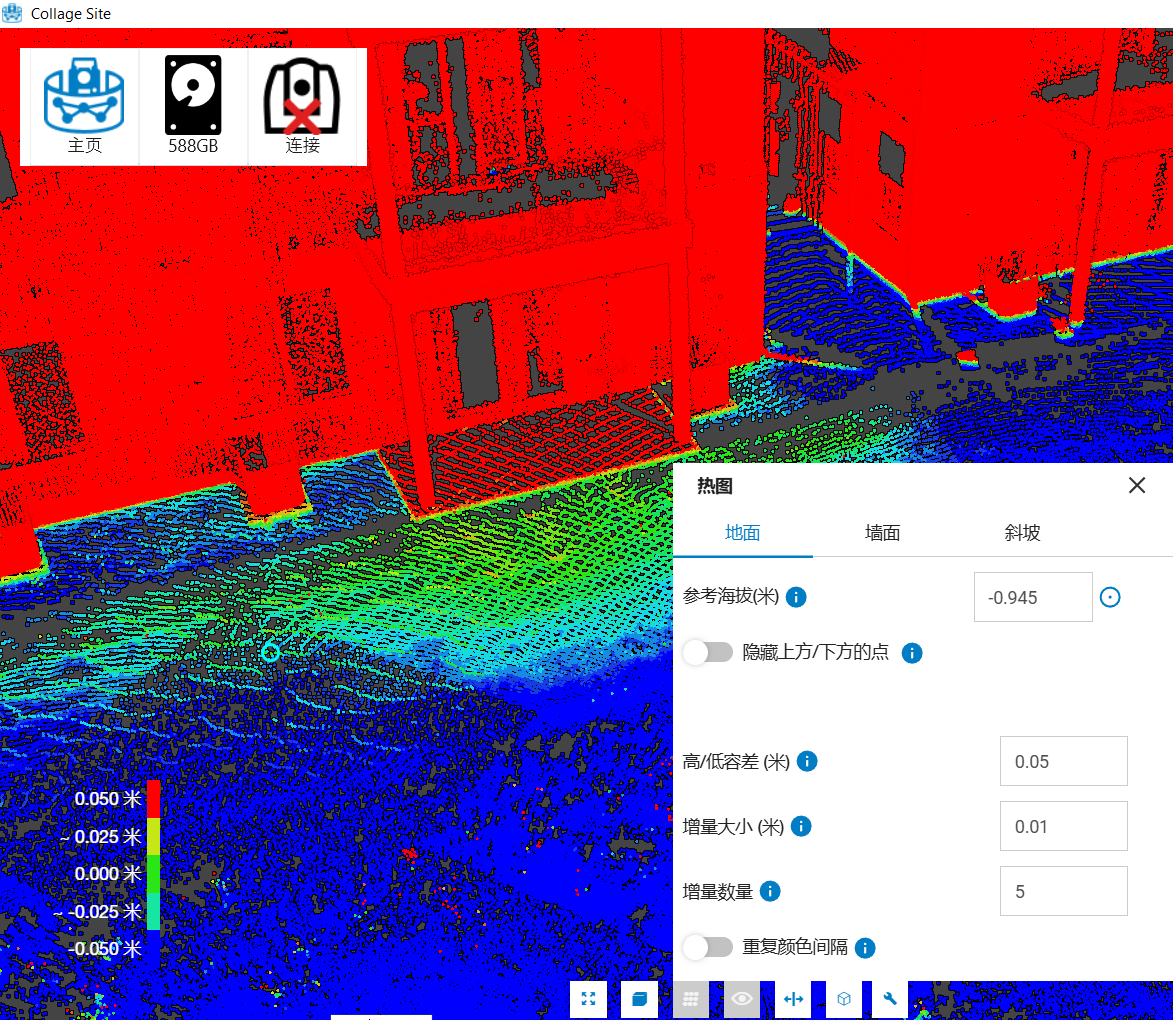
Task: Enable the 隐藏上方/下方的点 switch
Action: [x=708, y=653]
